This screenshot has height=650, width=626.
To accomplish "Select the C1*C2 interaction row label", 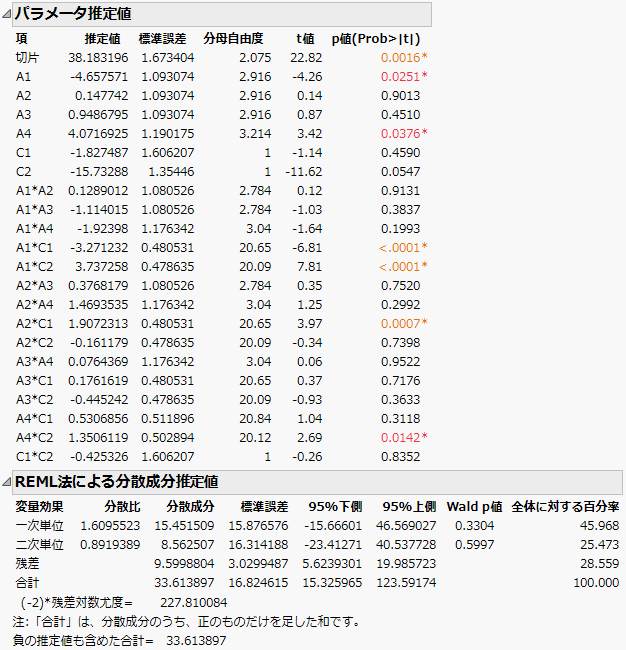I will pos(35,457).
